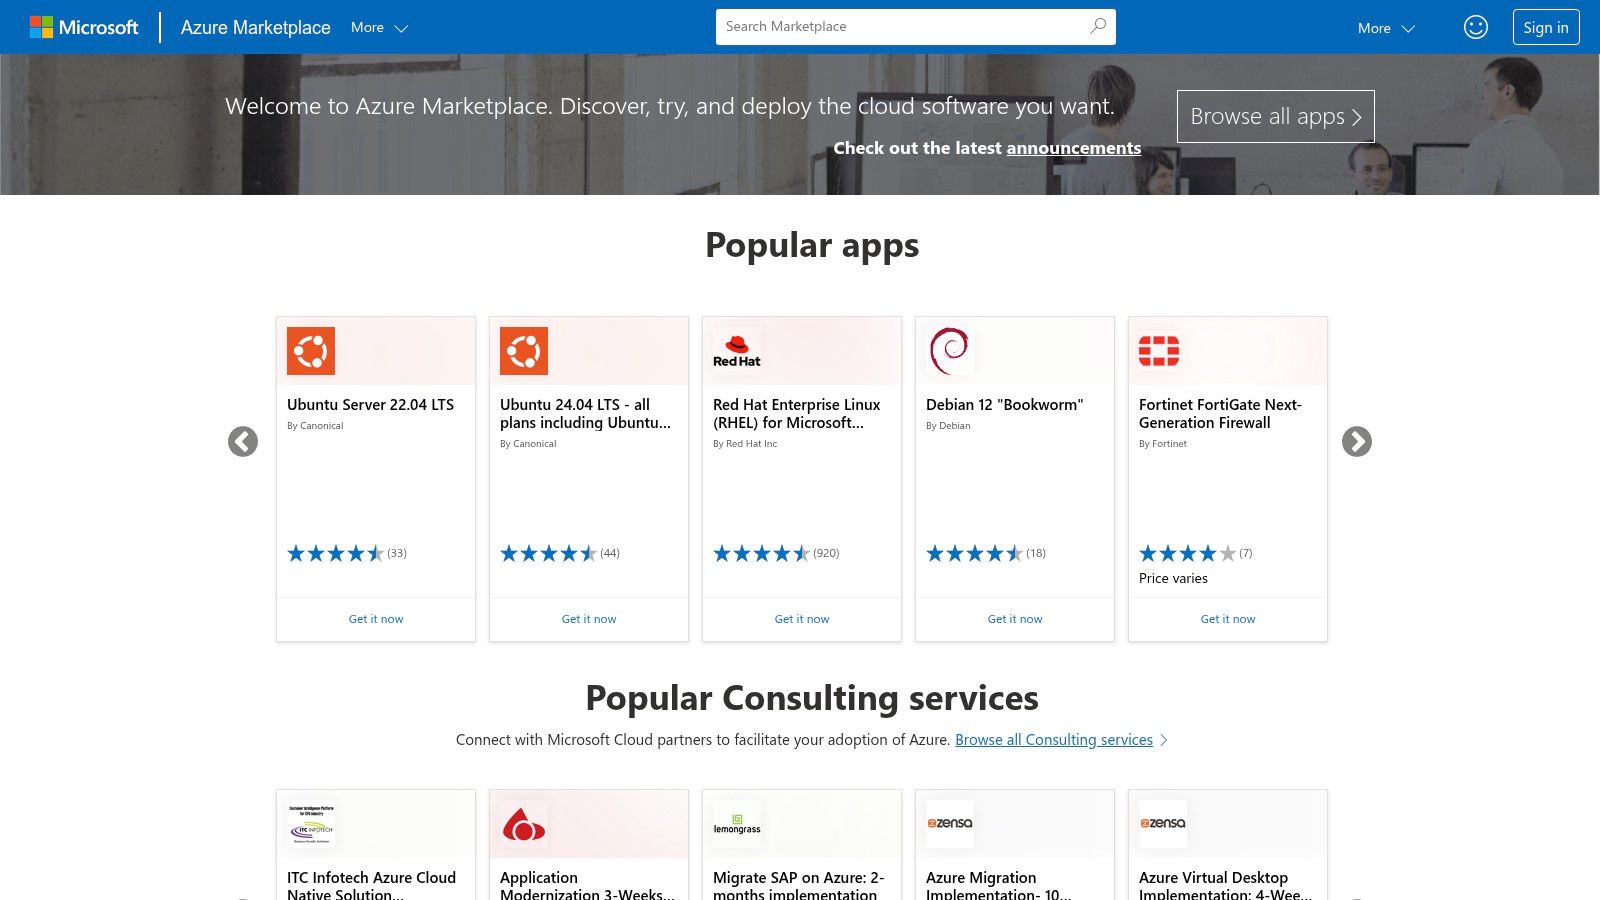Click the lemongrass logo
The image size is (1600, 900).
click(737, 824)
